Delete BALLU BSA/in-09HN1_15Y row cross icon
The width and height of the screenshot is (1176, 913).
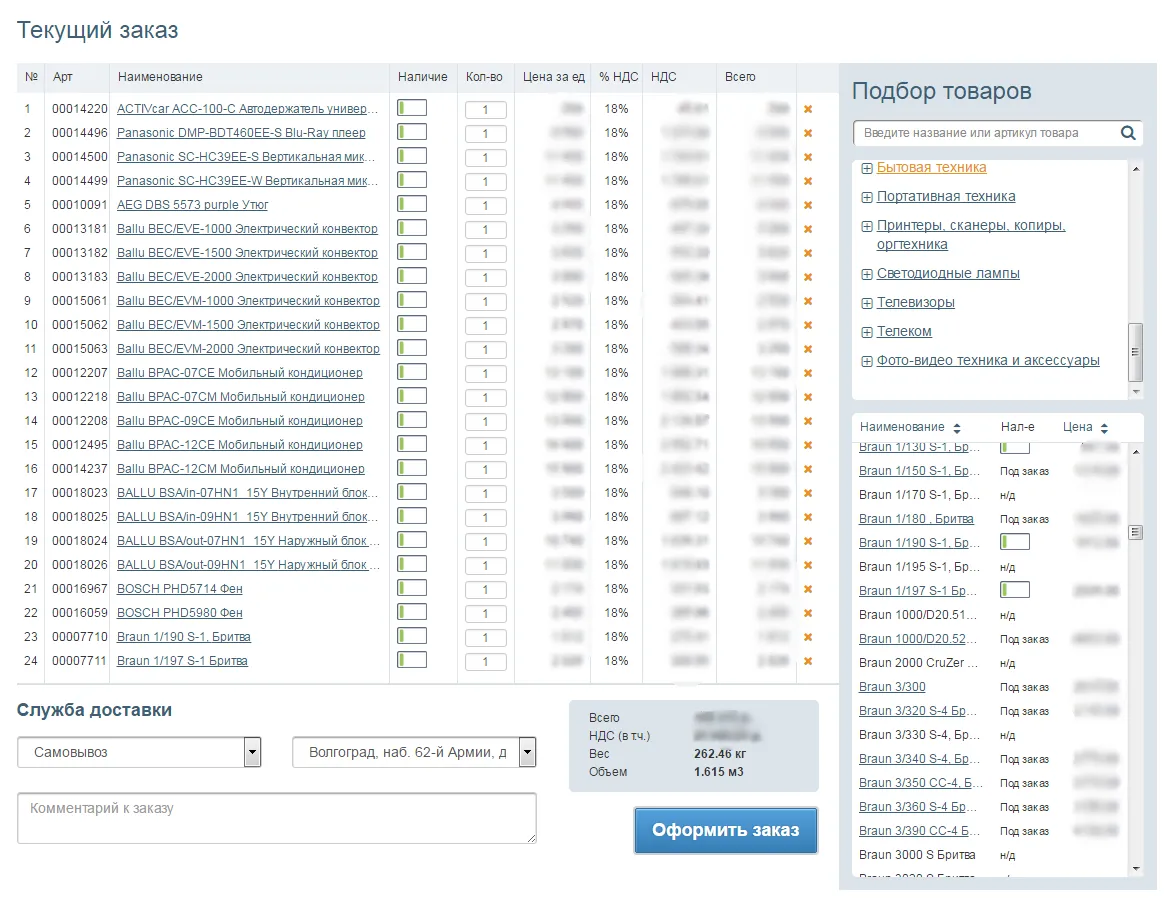click(808, 518)
